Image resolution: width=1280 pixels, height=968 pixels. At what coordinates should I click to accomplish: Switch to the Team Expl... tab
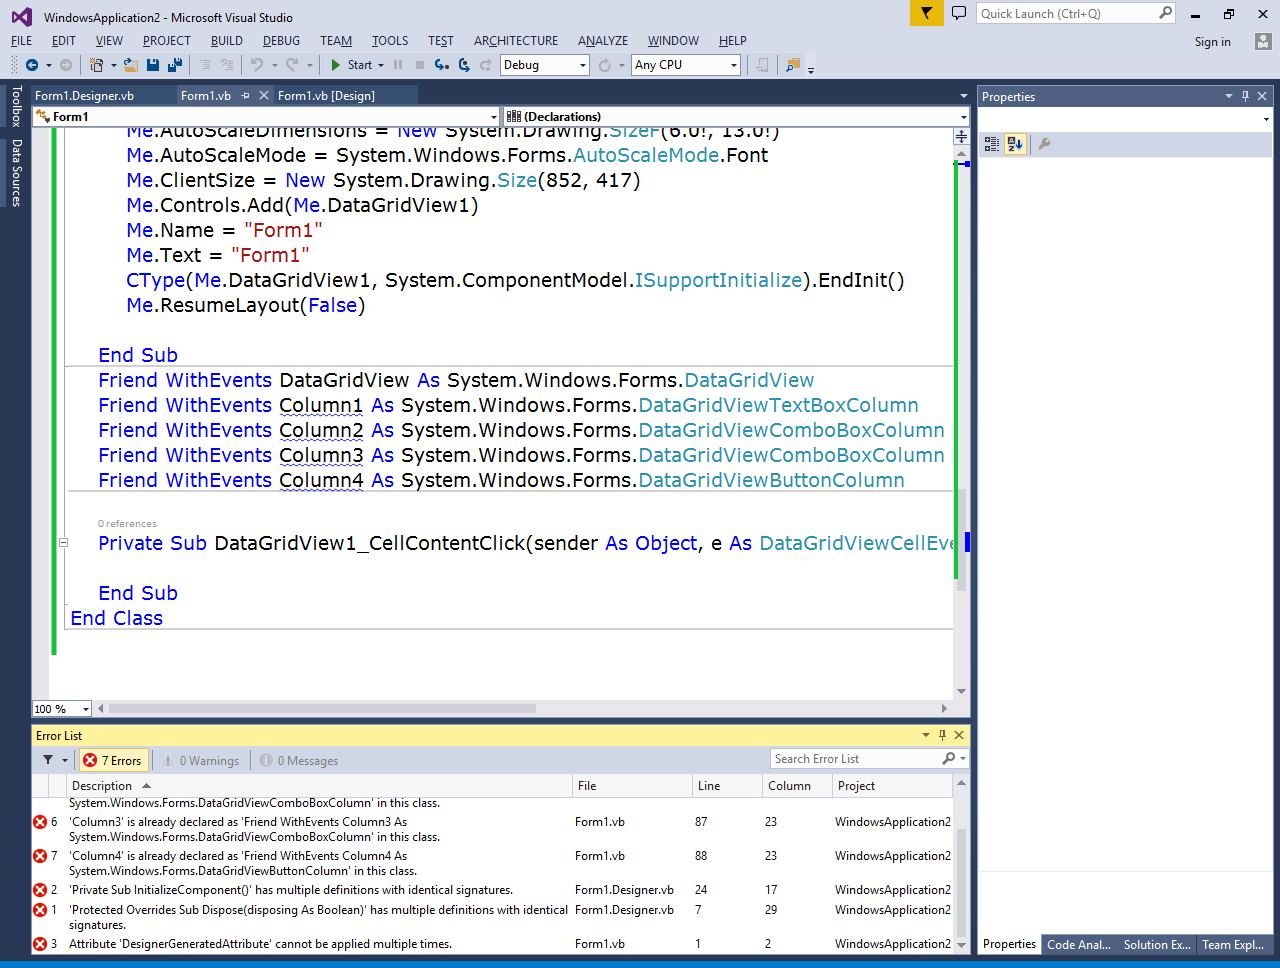pos(1233,944)
